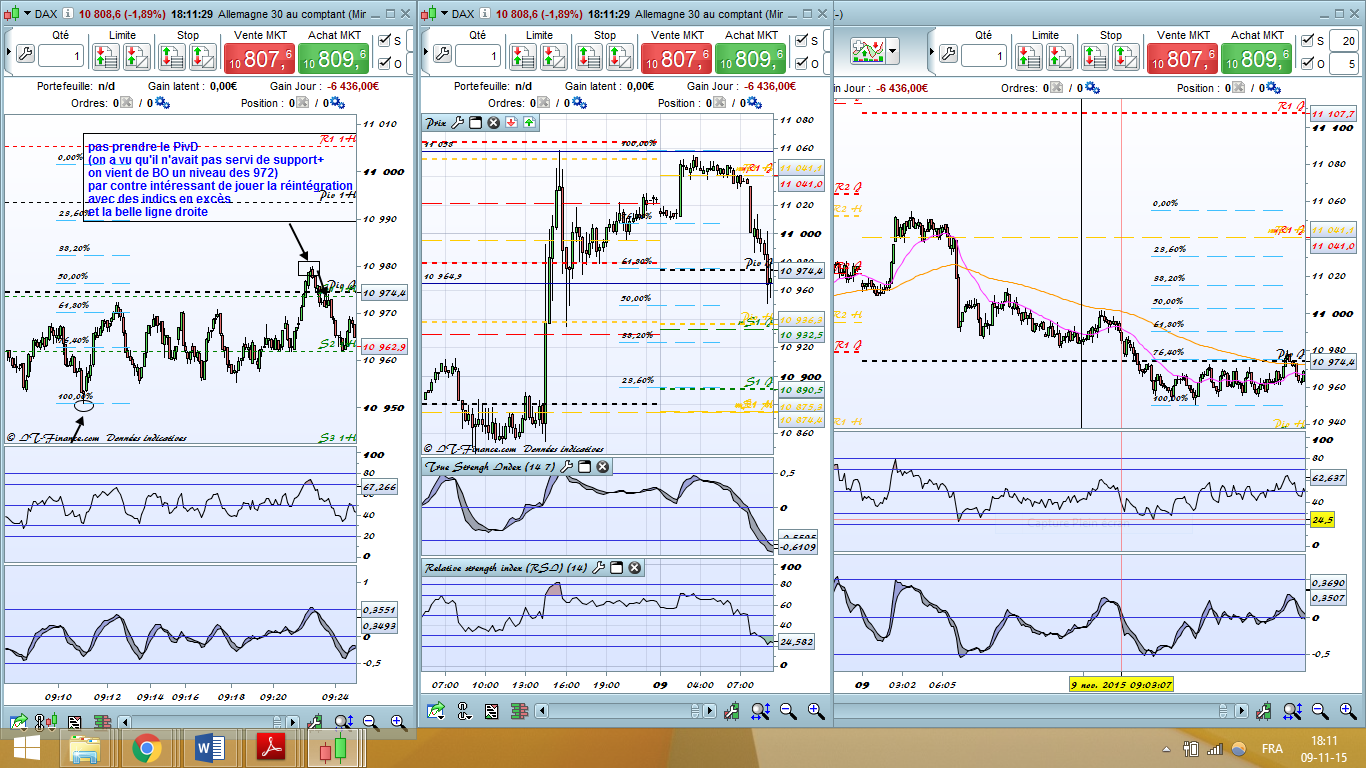Image resolution: width=1366 pixels, height=768 pixels.
Task: Expand the chart-style dropdown in right window
Action: (892, 49)
